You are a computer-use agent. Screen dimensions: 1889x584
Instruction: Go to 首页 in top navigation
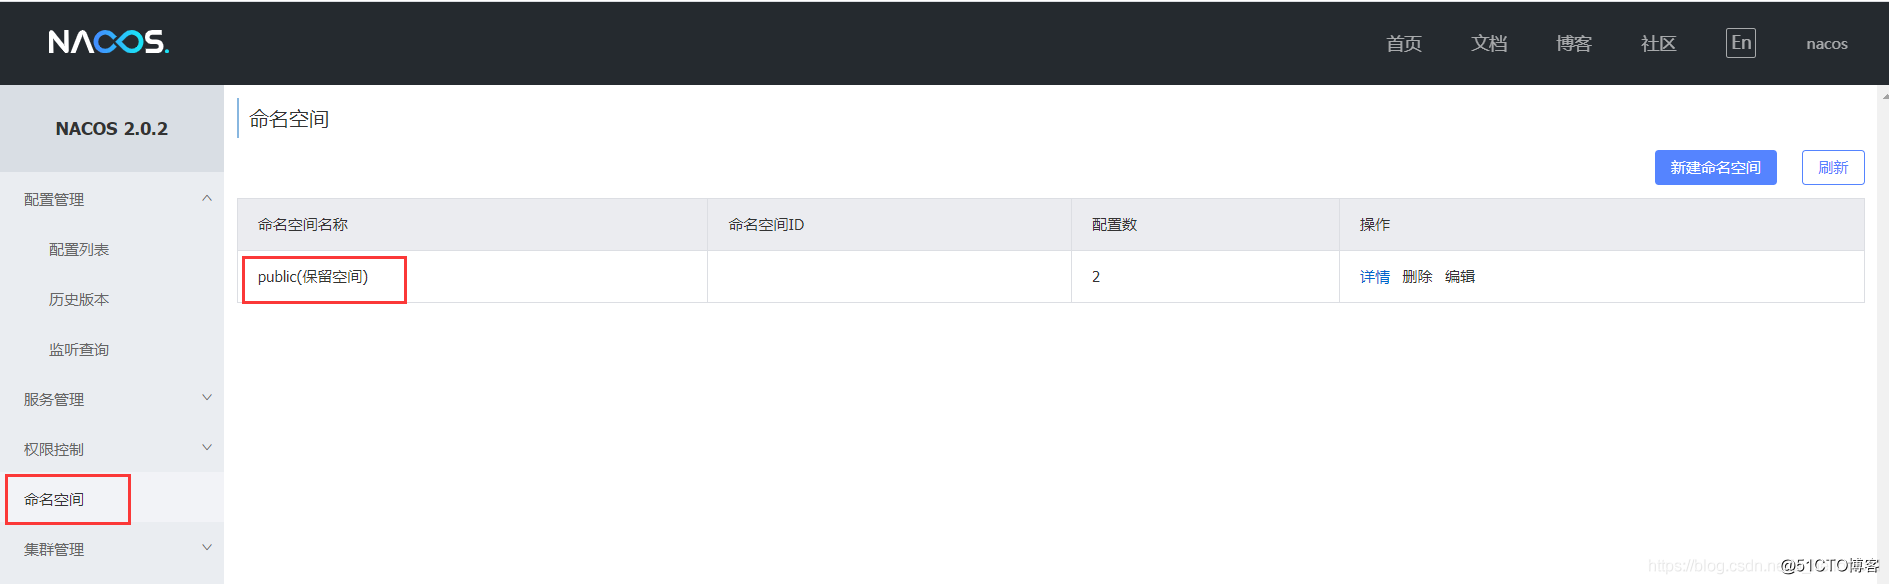tap(1403, 44)
